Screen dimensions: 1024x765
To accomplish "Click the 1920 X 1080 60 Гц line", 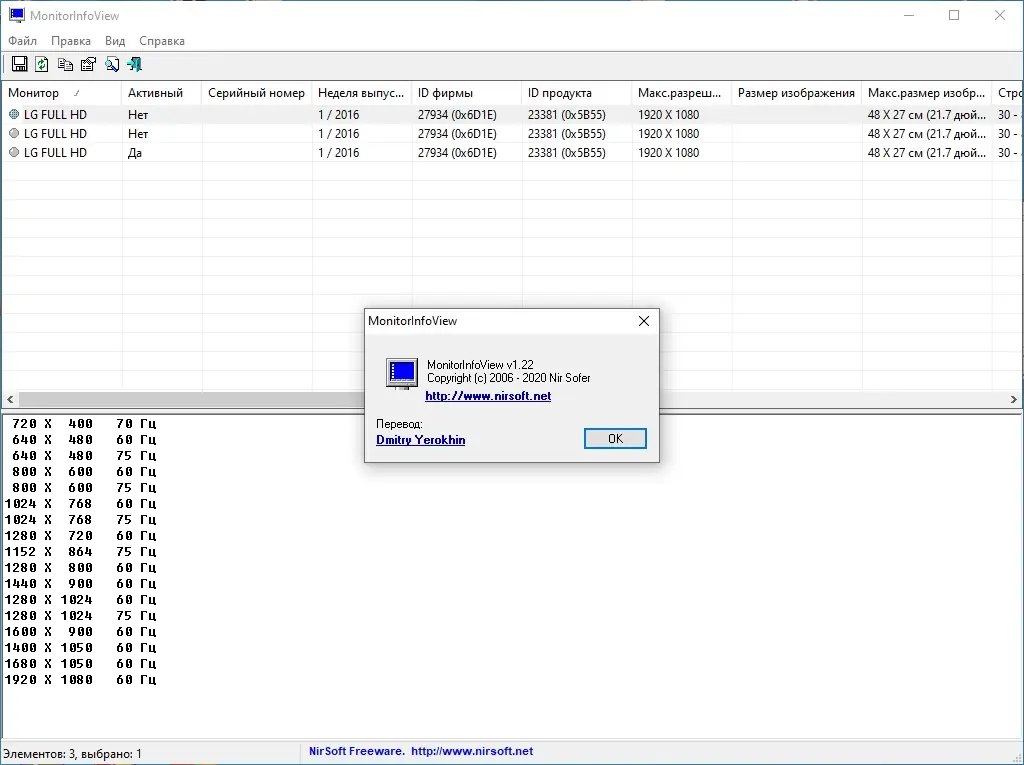I will [x=80, y=679].
